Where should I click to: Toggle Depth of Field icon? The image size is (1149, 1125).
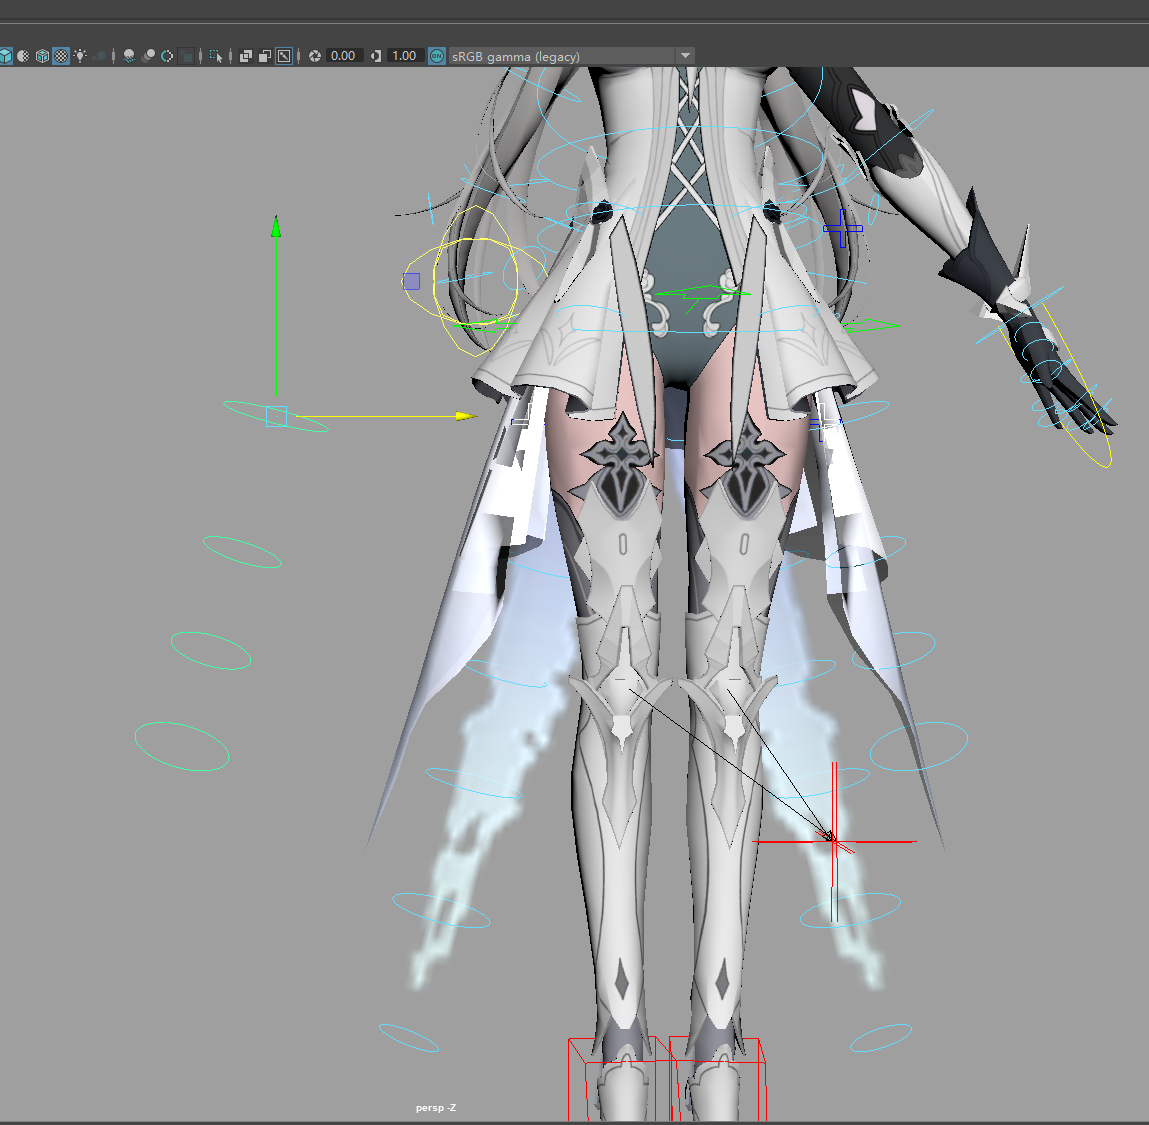pos(187,56)
